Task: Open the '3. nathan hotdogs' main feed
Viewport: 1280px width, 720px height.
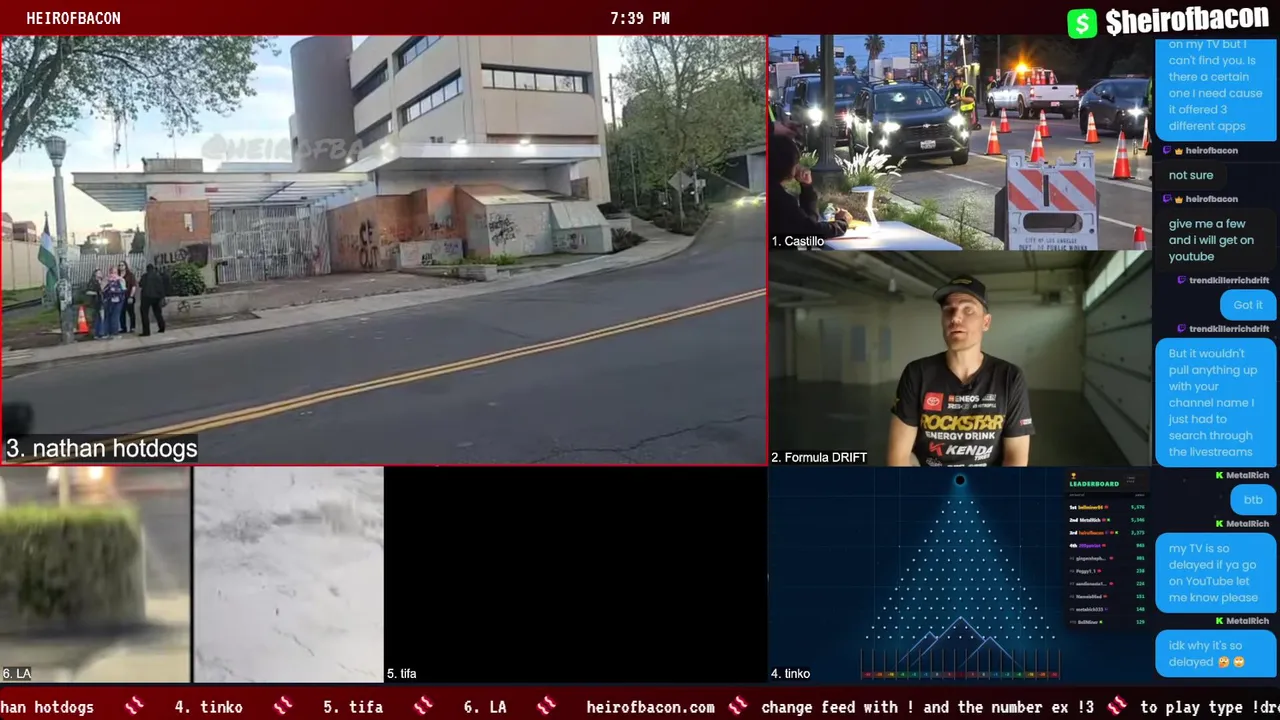Action: coord(383,250)
